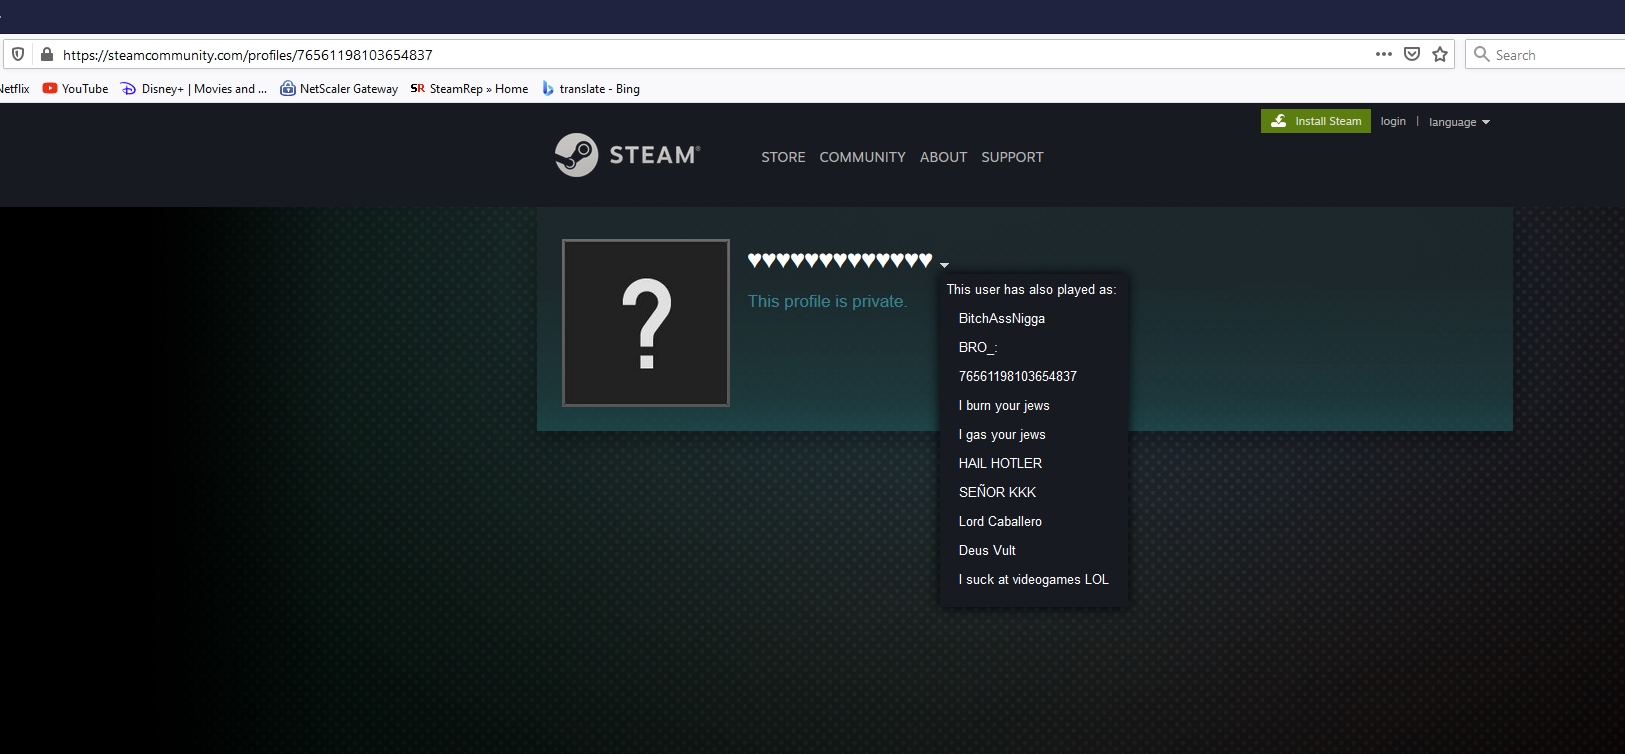
Task: Open the language dropdown
Action: tap(1459, 122)
